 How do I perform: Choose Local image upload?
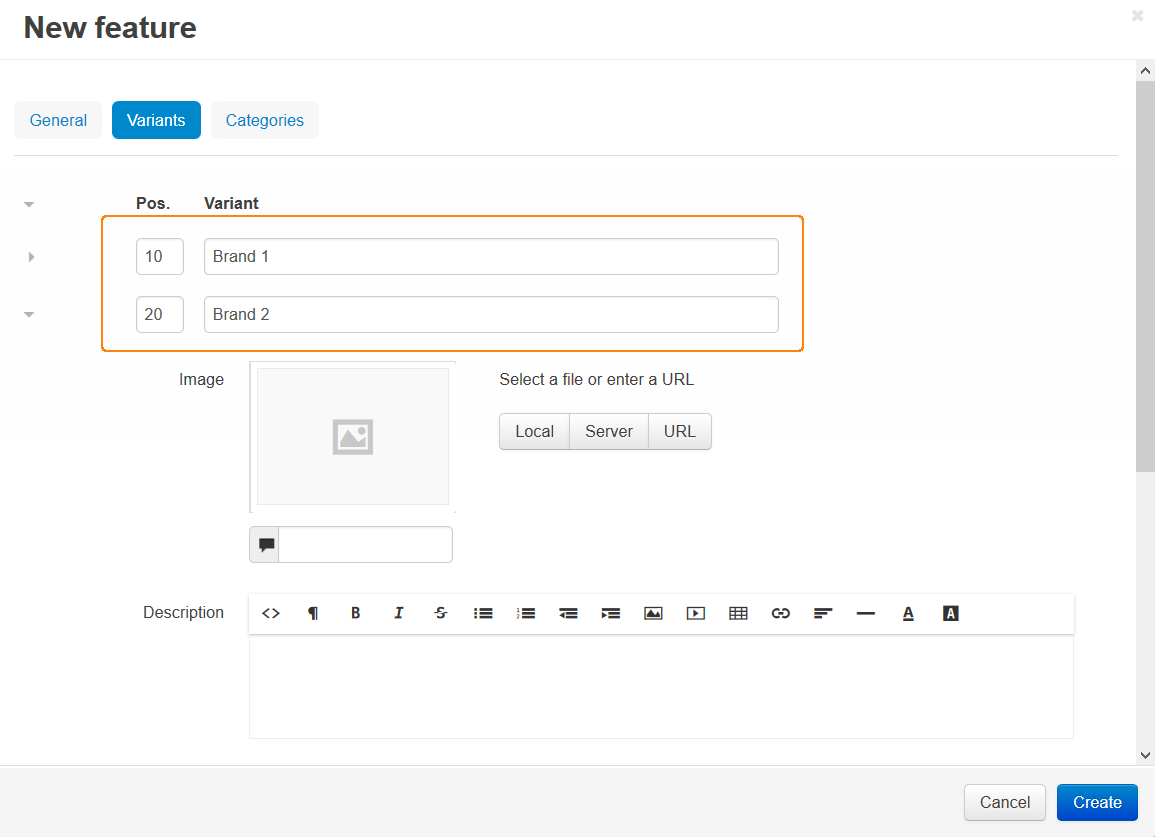[535, 431]
